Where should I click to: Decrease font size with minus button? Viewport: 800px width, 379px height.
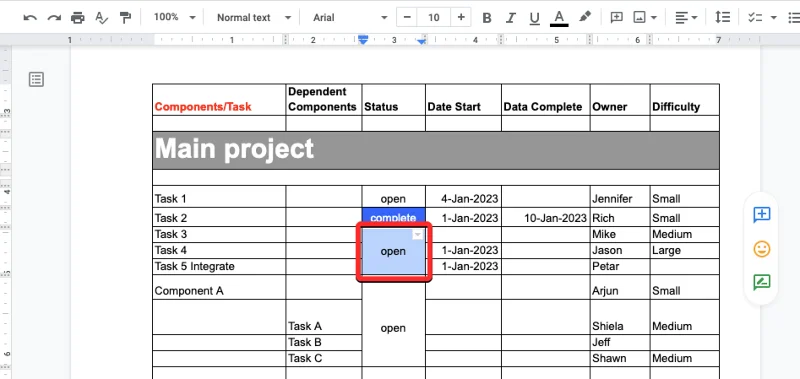[407, 18]
